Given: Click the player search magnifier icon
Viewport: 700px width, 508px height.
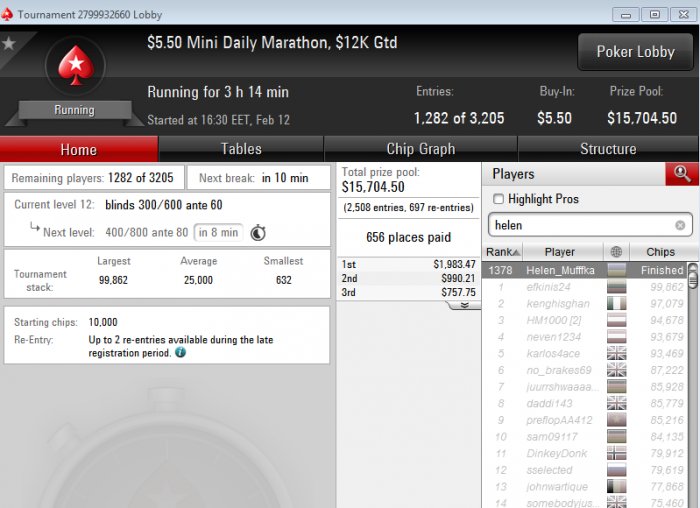Looking at the screenshot, I should pos(682,174).
